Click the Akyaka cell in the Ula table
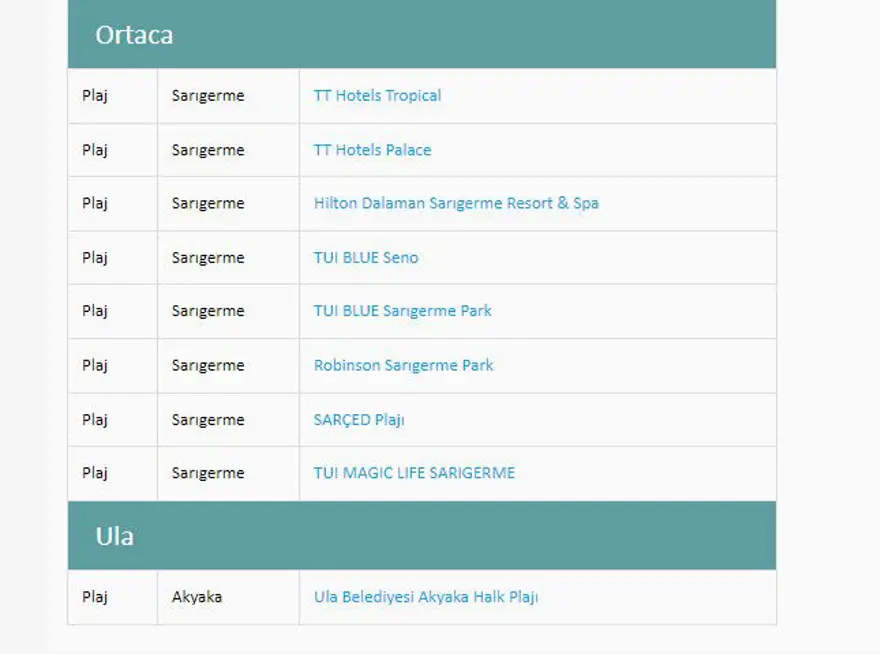Viewport: 880px width, 654px height. click(x=197, y=597)
